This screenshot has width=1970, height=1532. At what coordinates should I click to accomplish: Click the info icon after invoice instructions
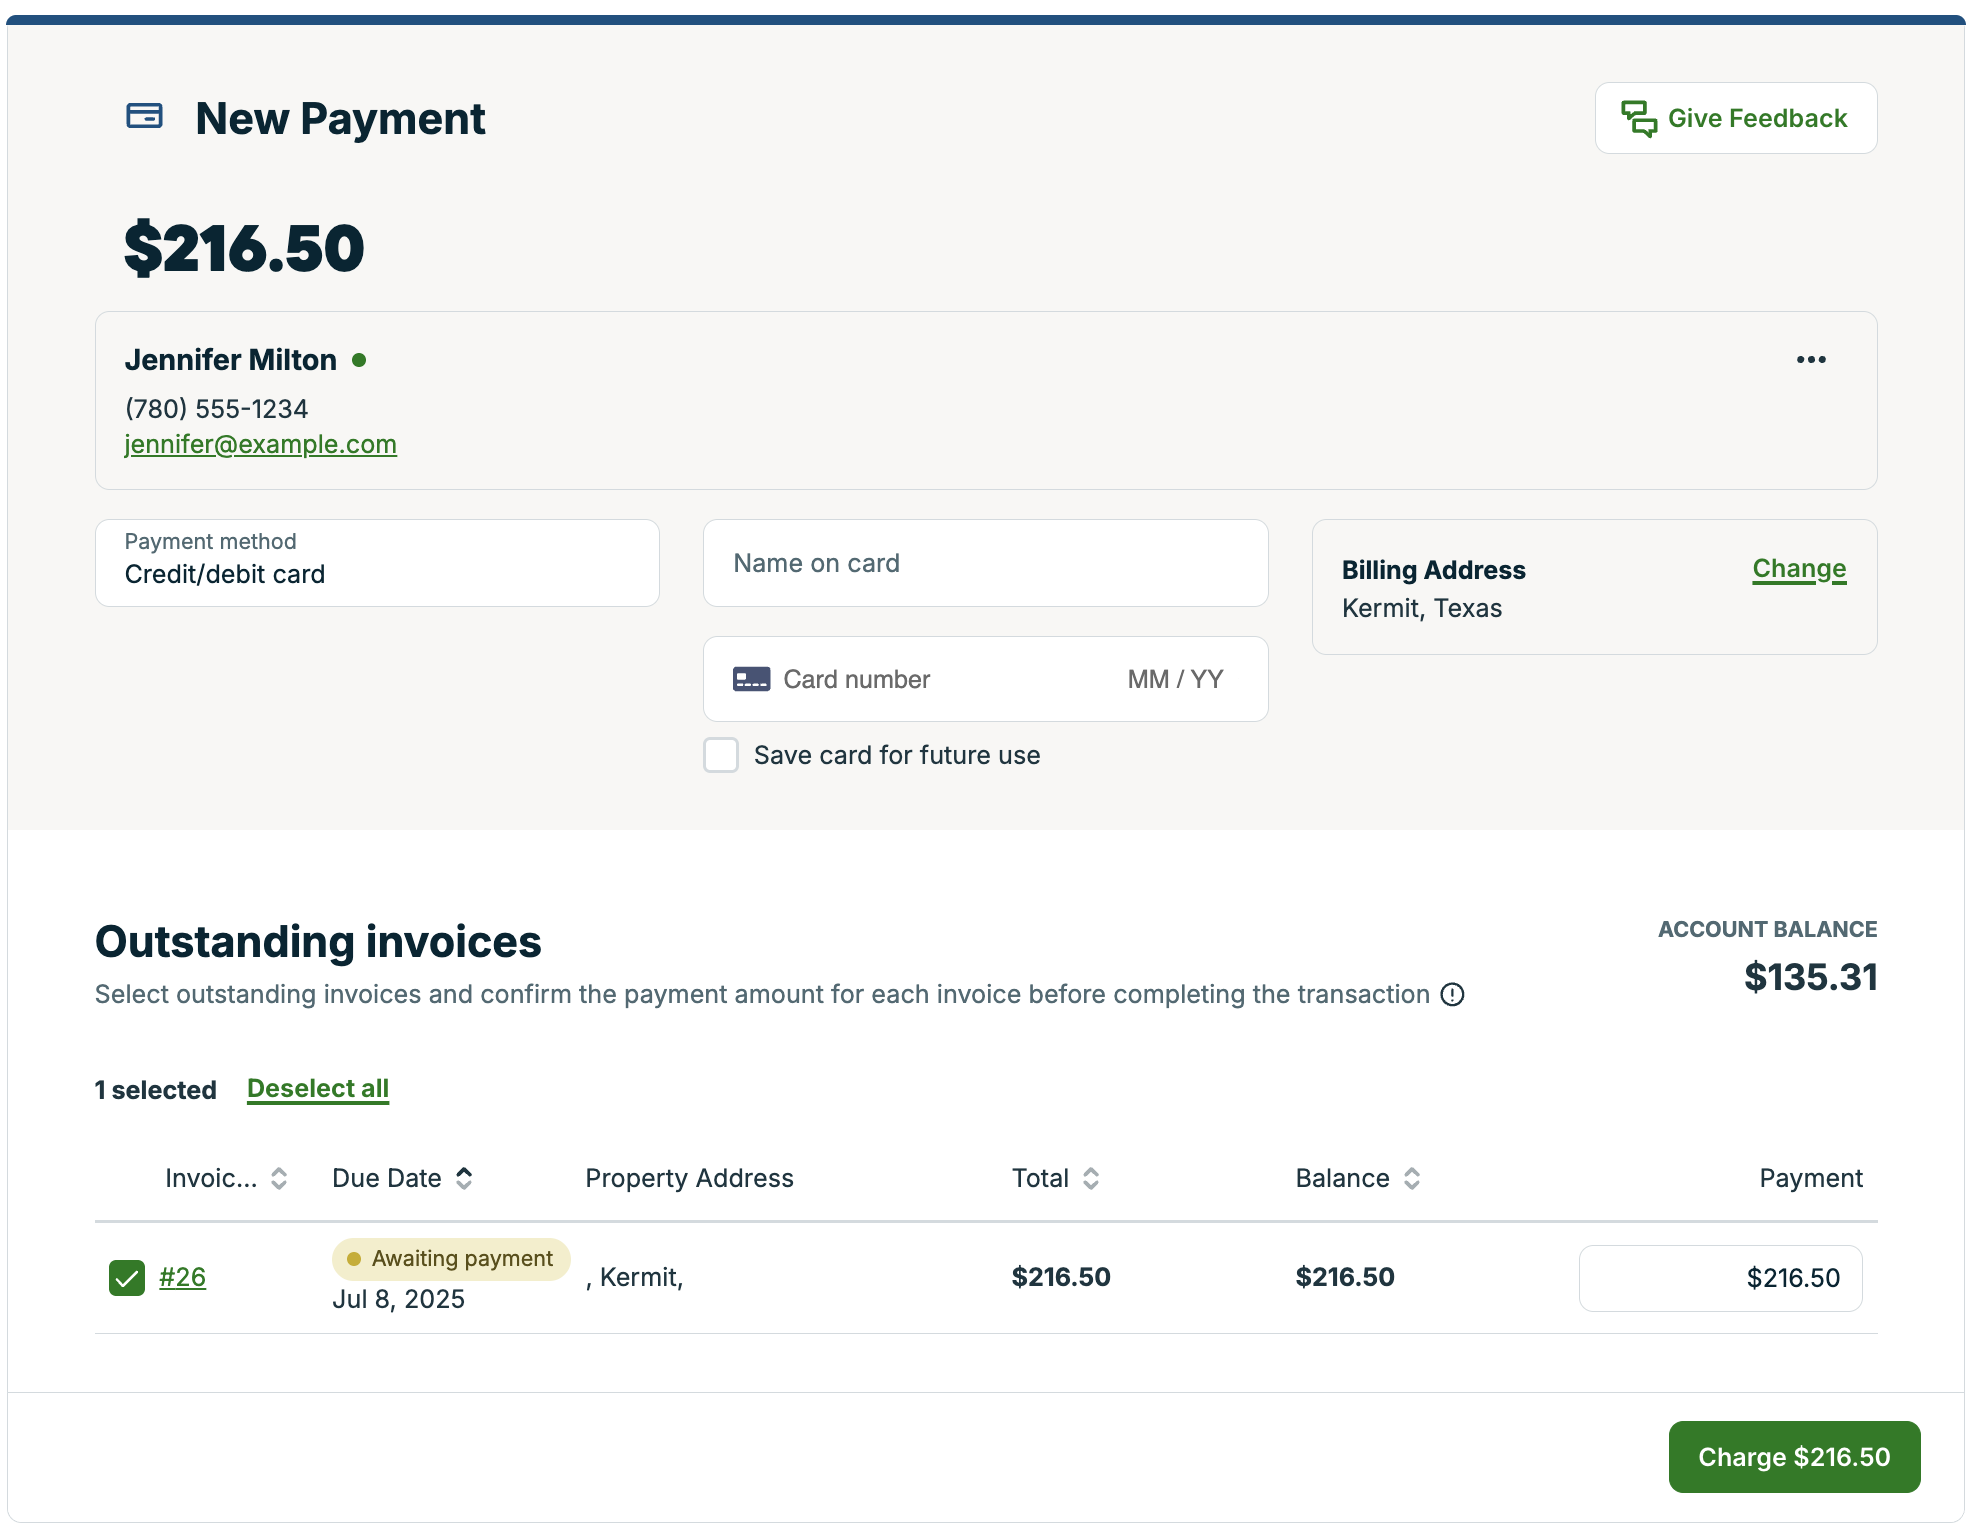[1452, 995]
